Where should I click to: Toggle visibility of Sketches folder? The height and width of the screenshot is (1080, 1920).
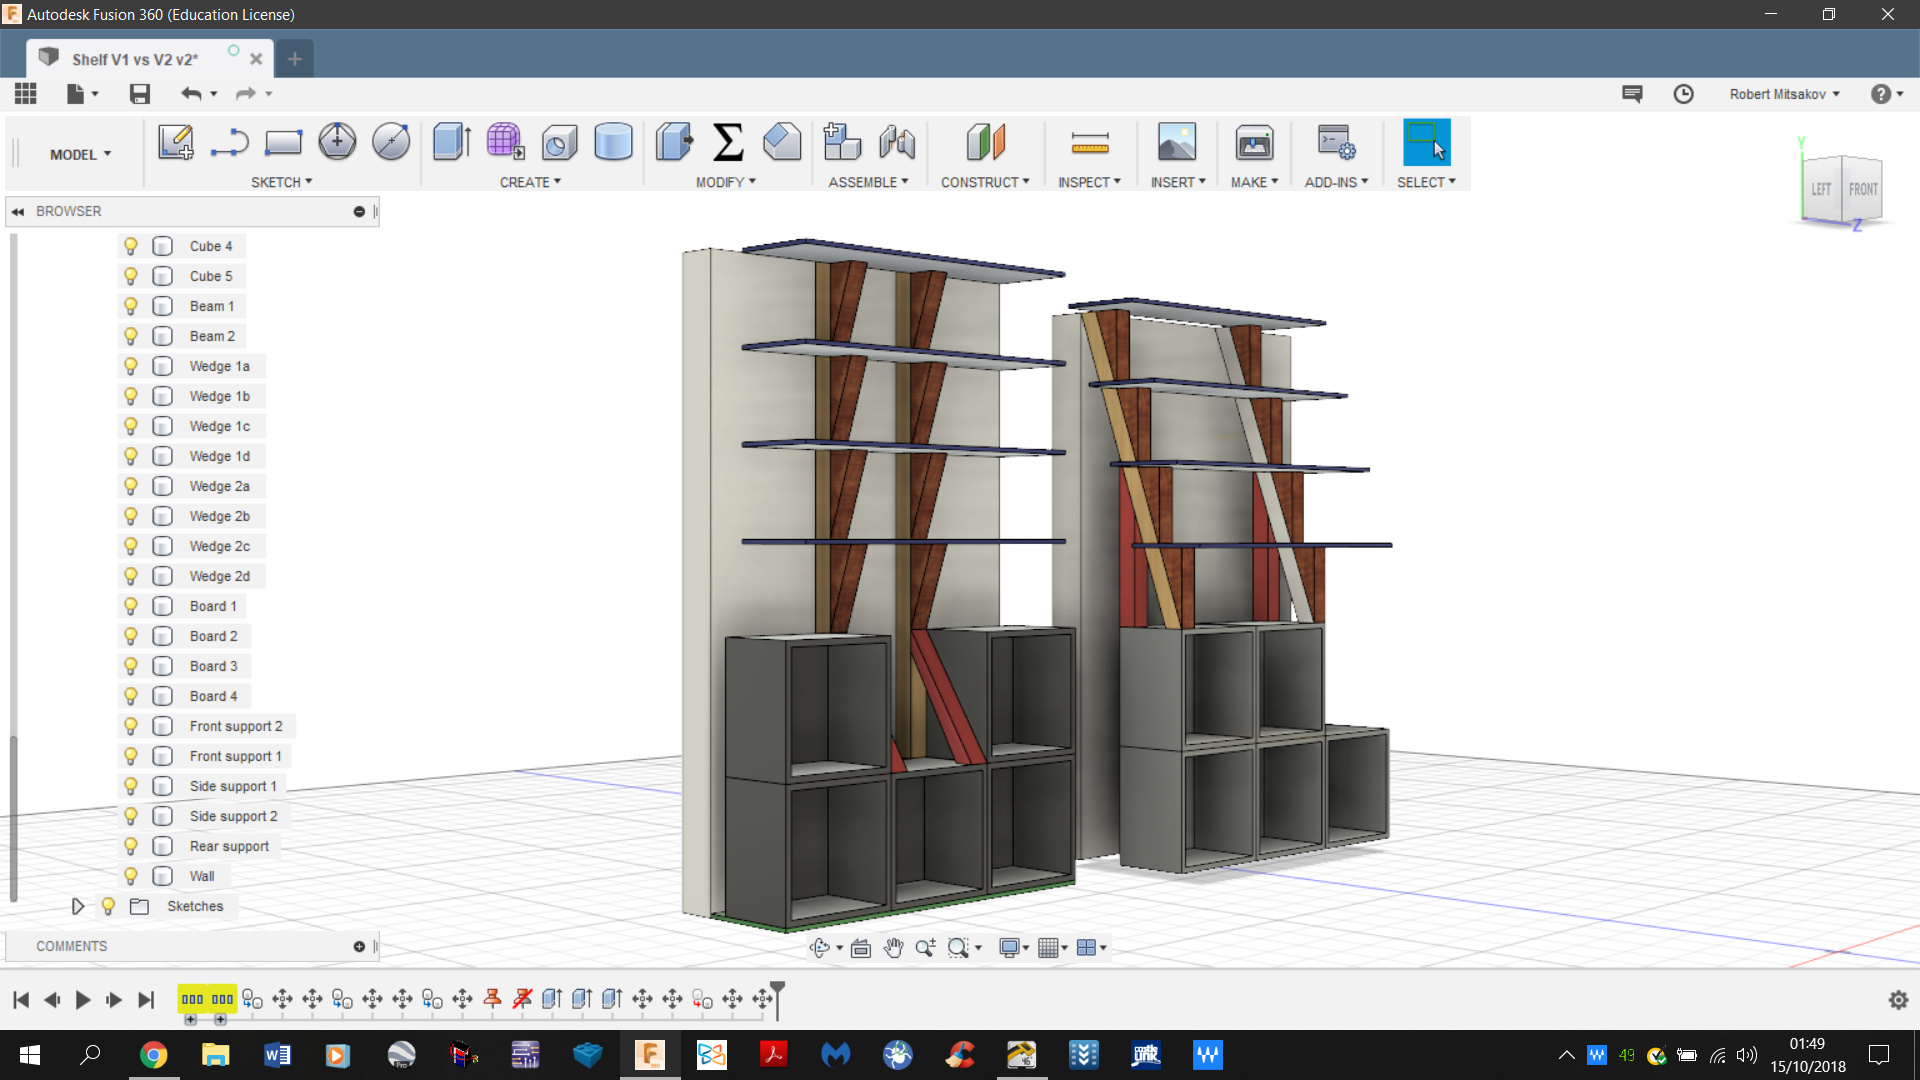pyautogui.click(x=109, y=906)
